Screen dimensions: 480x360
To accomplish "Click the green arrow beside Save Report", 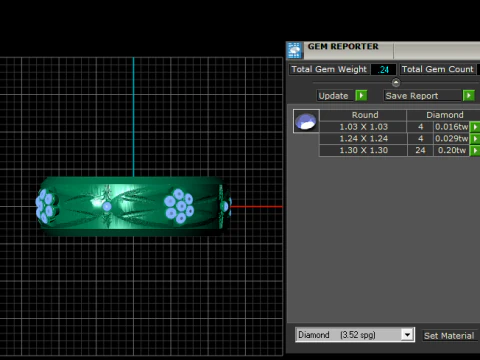I will click(x=469, y=96).
